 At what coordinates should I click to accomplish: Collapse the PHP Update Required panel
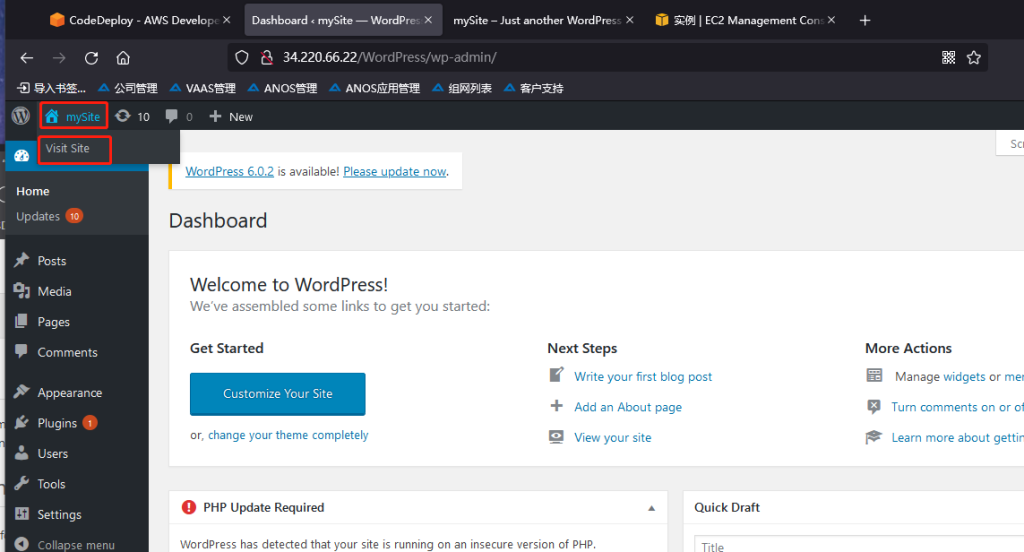pos(652,508)
